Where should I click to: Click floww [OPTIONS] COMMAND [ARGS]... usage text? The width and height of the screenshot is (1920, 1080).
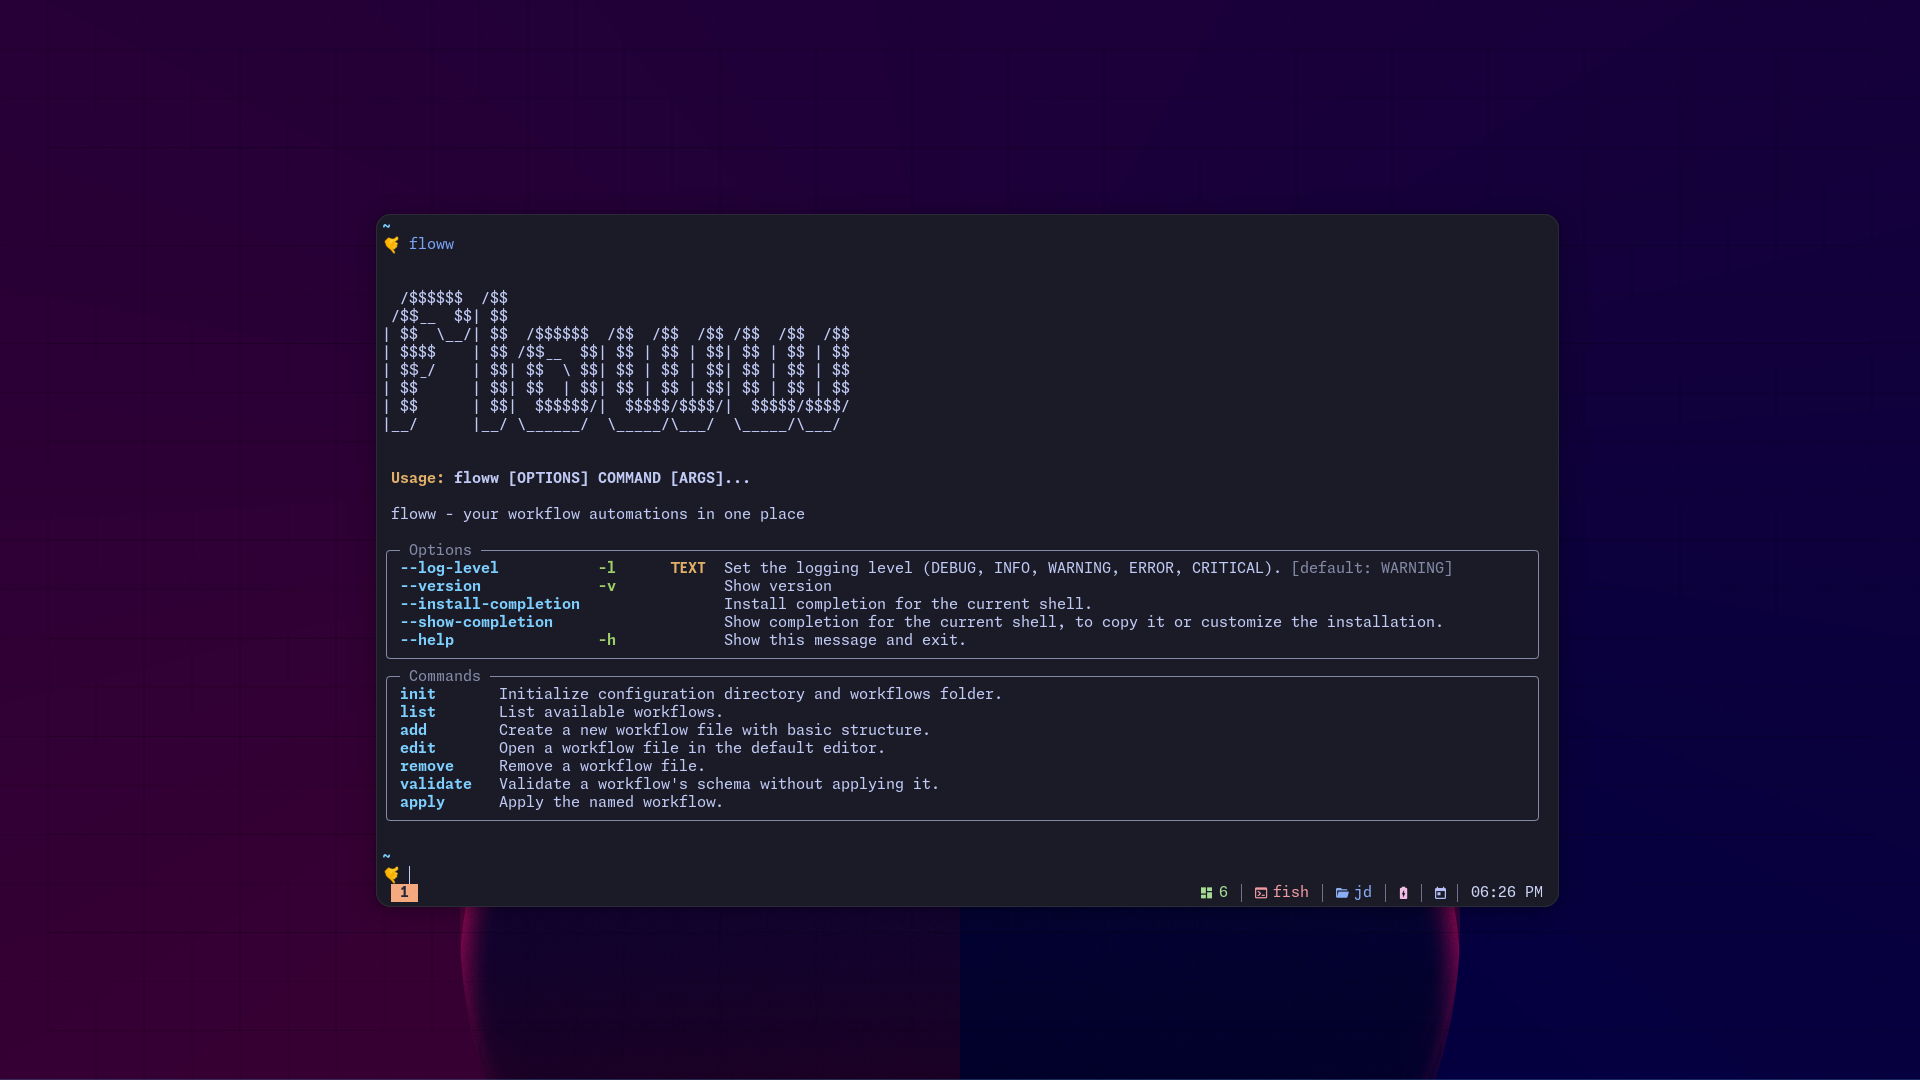[x=602, y=478]
